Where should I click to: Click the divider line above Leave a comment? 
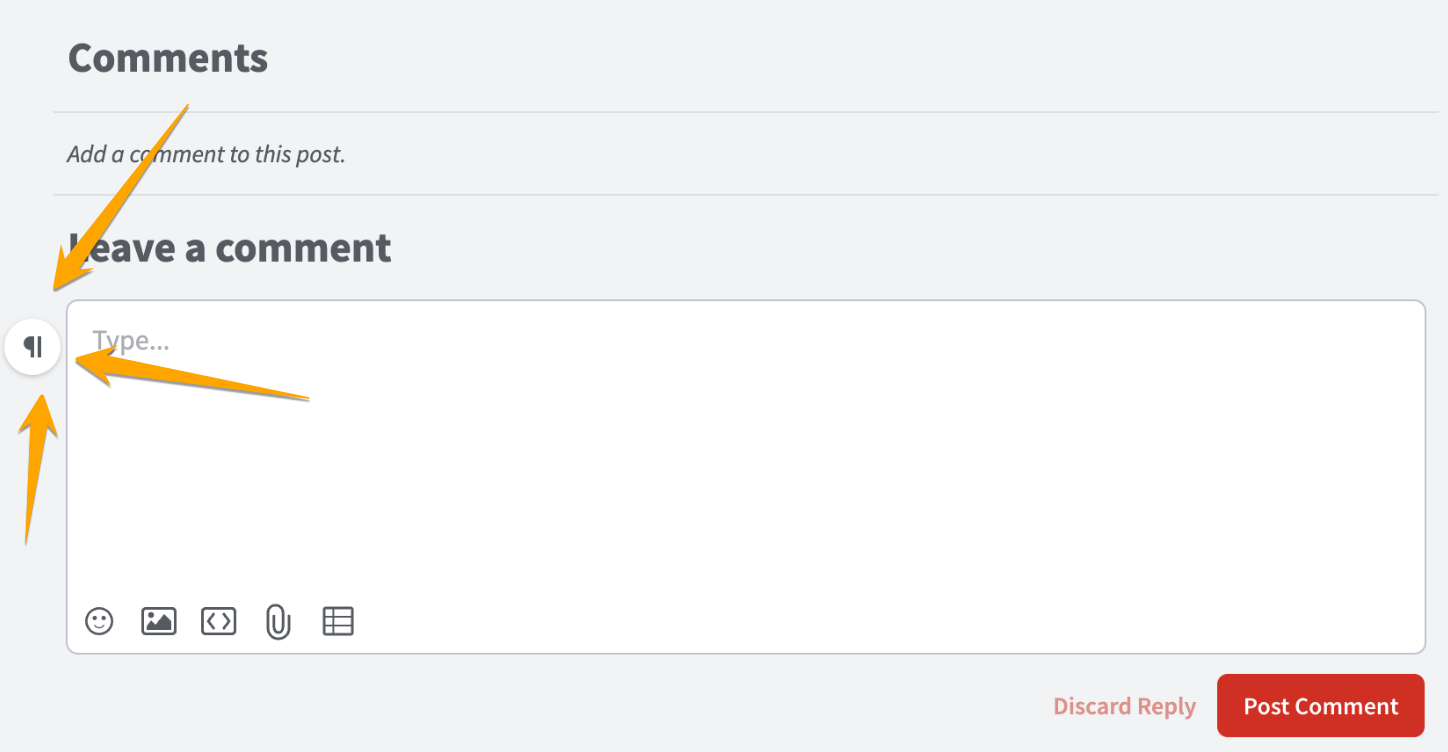coord(750,194)
